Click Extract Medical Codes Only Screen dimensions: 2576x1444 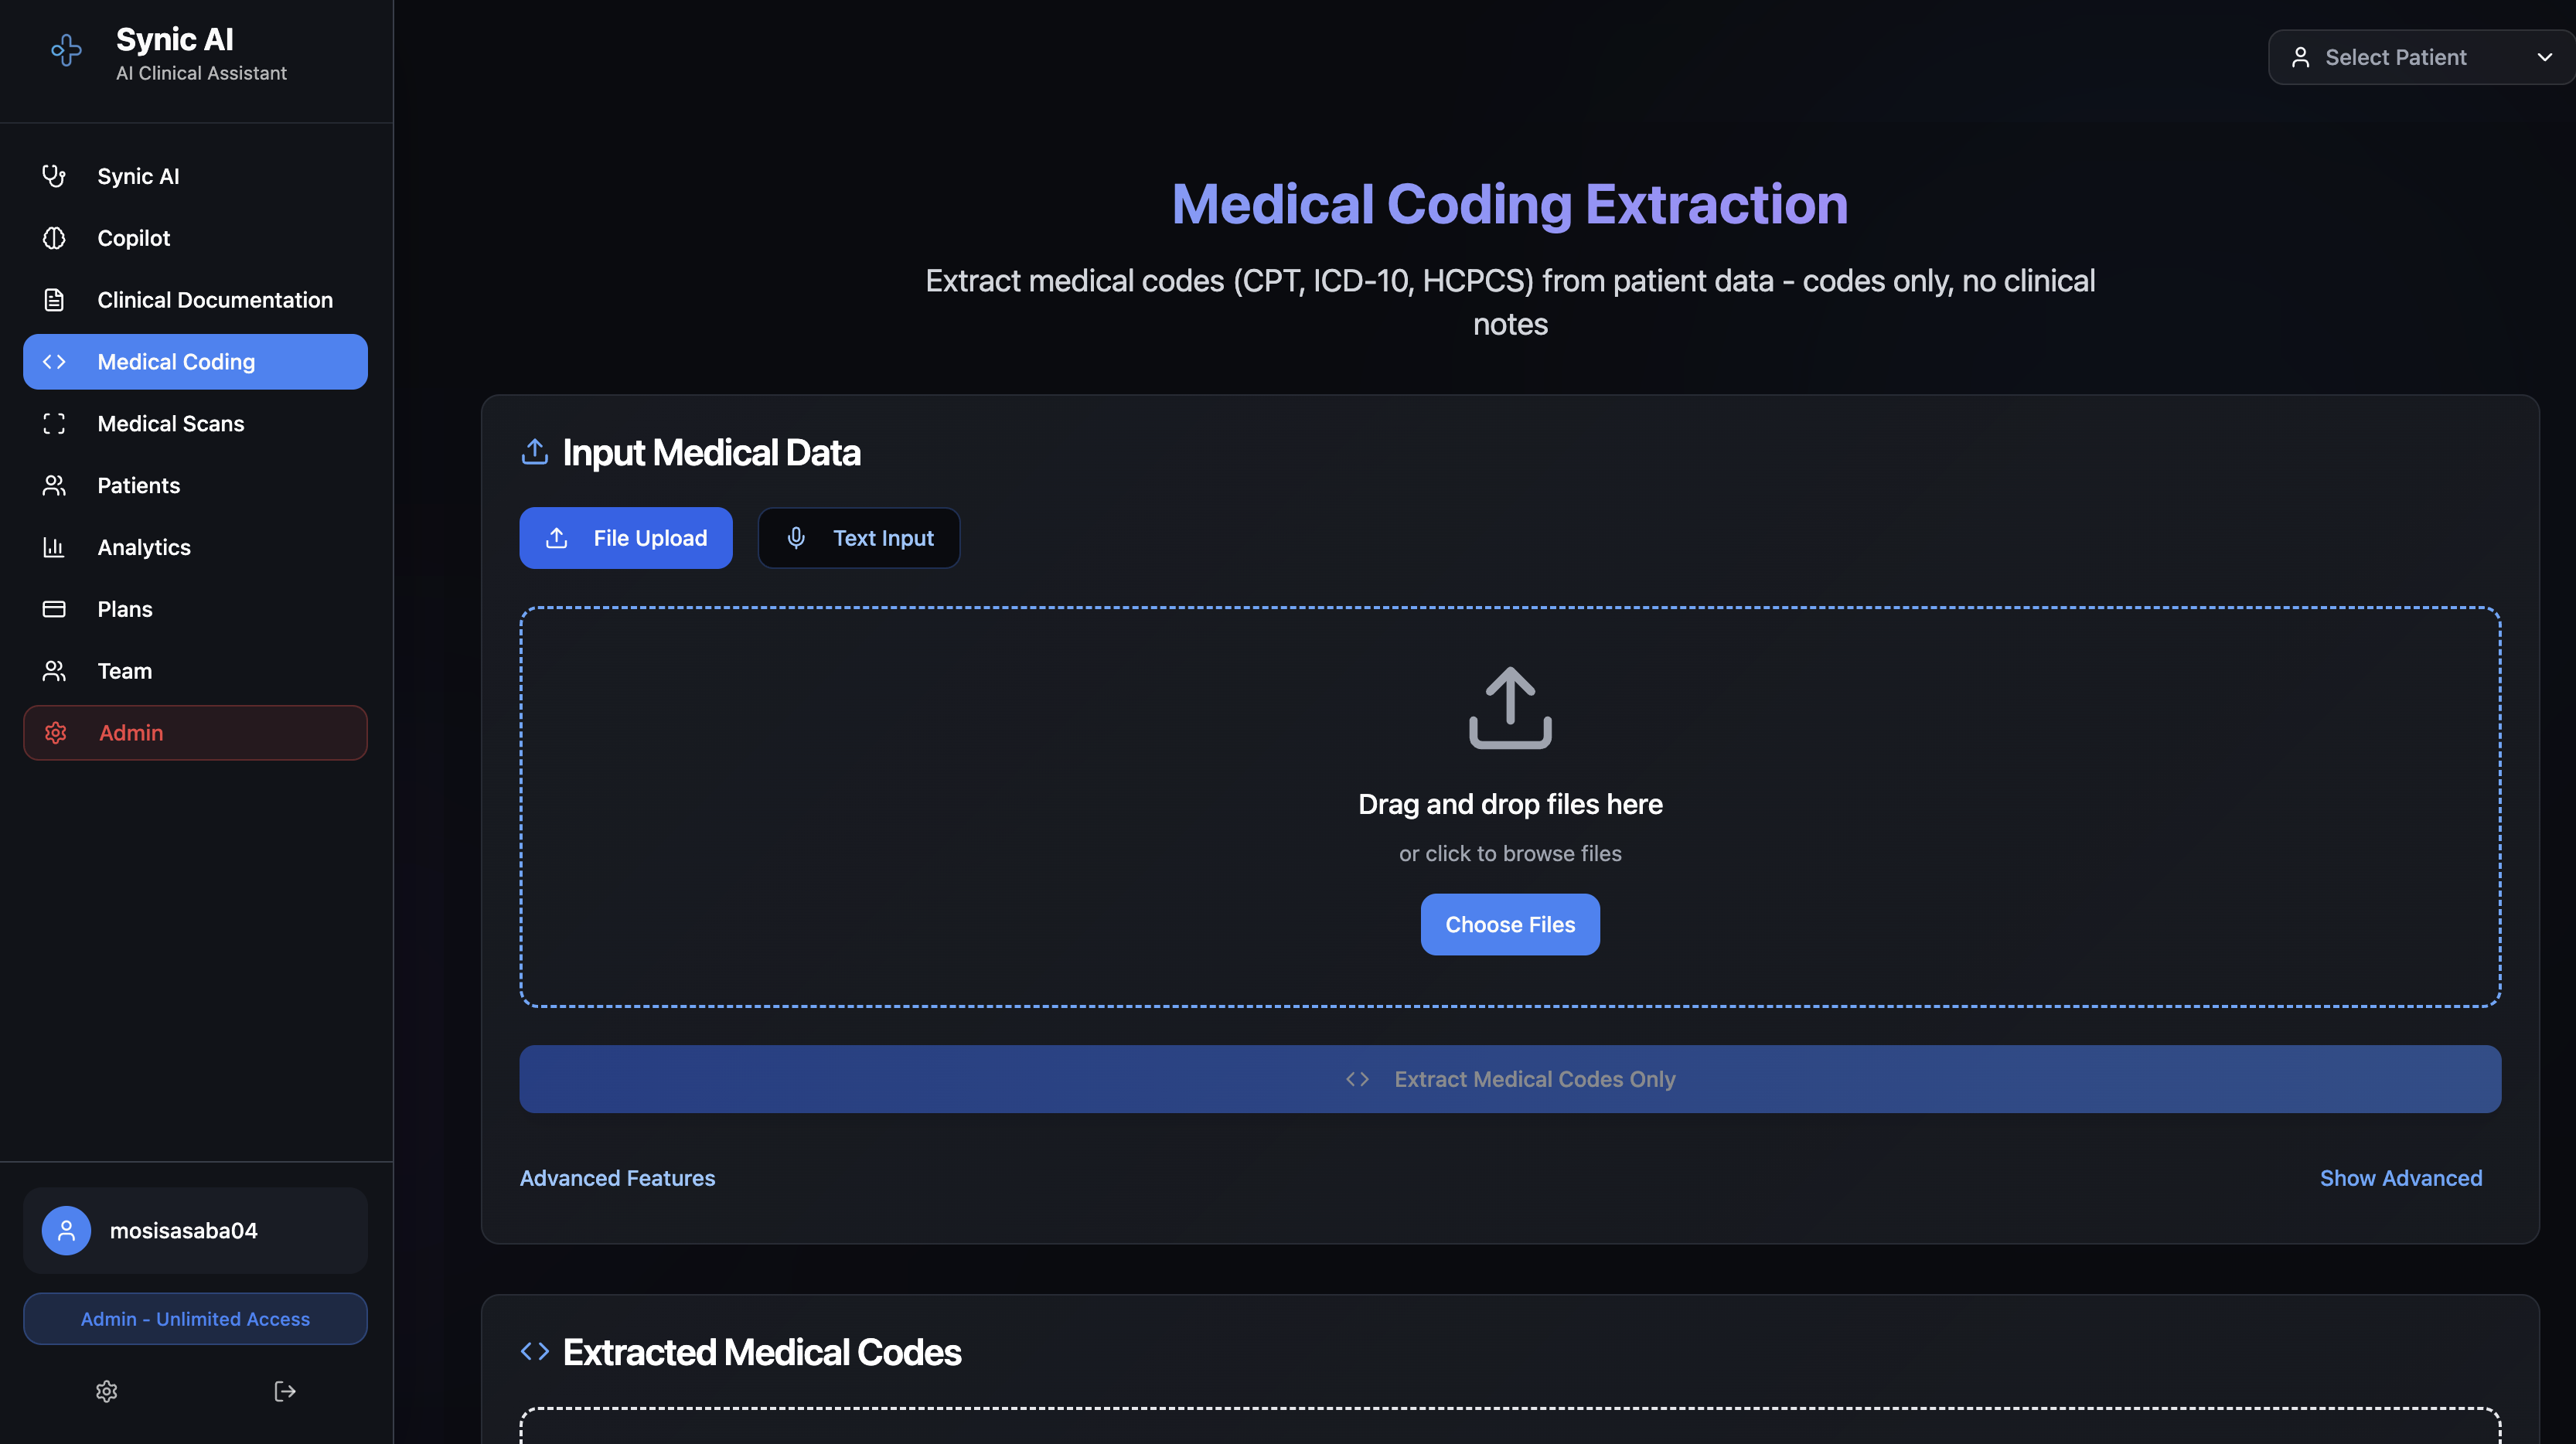pos(1509,1079)
